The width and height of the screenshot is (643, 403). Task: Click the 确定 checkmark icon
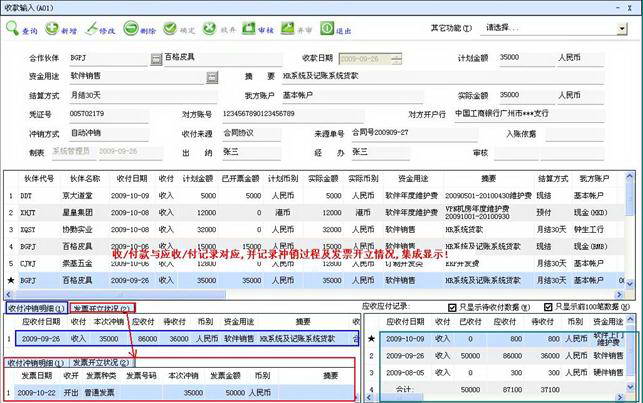170,28
